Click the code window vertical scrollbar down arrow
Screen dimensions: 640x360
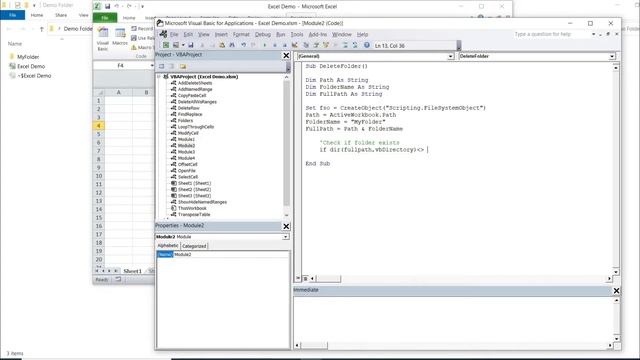pos(616,271)
